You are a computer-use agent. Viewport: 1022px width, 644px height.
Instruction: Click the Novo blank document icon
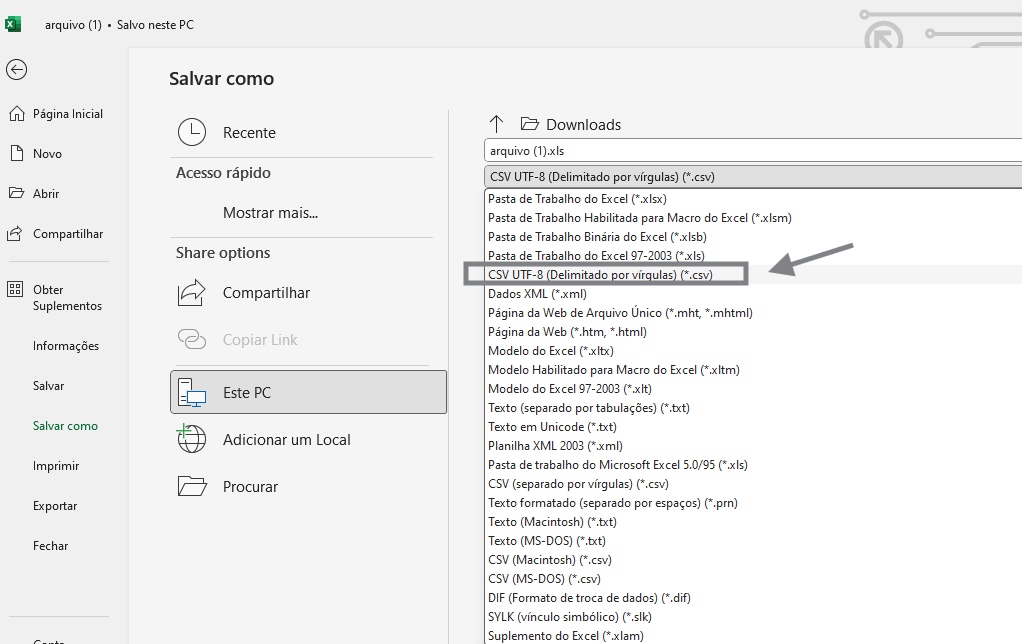tap(16, 154)
